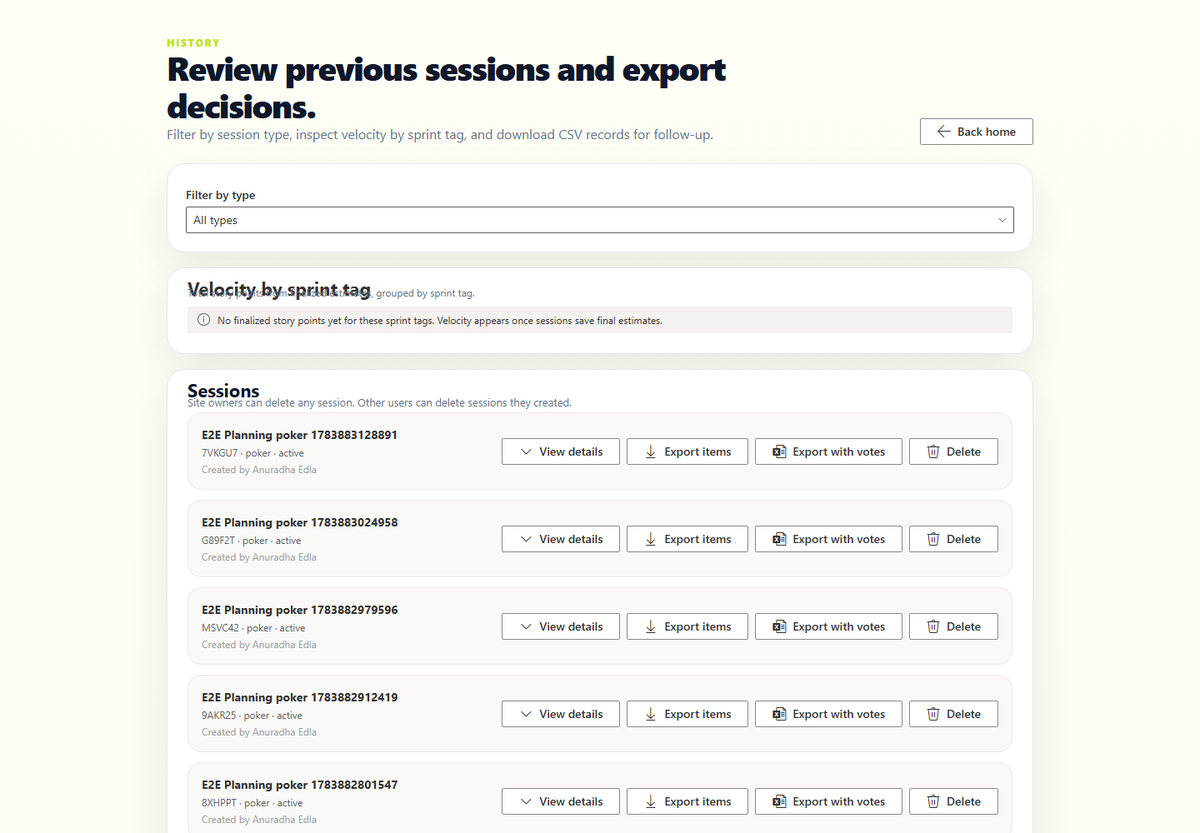Image resolution: width=1200 pixels, height=833 pixels.
Task: Click the Excel icon for session 7VKGU7
Action: point(779,452)
